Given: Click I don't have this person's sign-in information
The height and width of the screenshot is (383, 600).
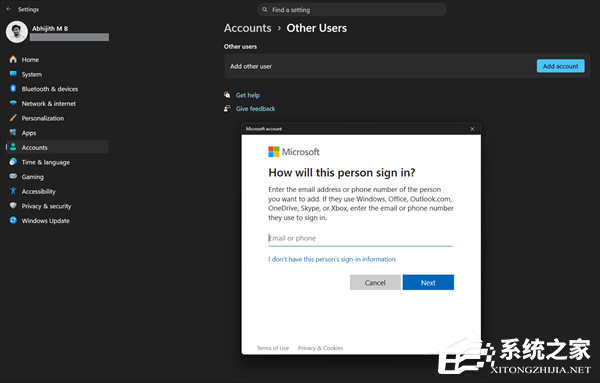Looking at the screenshot, I should coord(332,259).
